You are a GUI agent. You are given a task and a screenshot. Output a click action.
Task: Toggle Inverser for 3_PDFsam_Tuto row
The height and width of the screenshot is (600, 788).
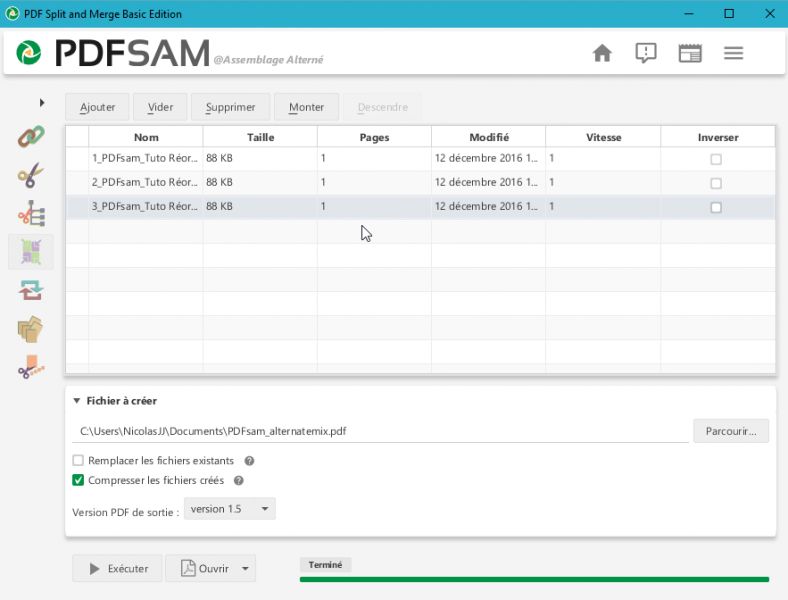pos(716,208)
